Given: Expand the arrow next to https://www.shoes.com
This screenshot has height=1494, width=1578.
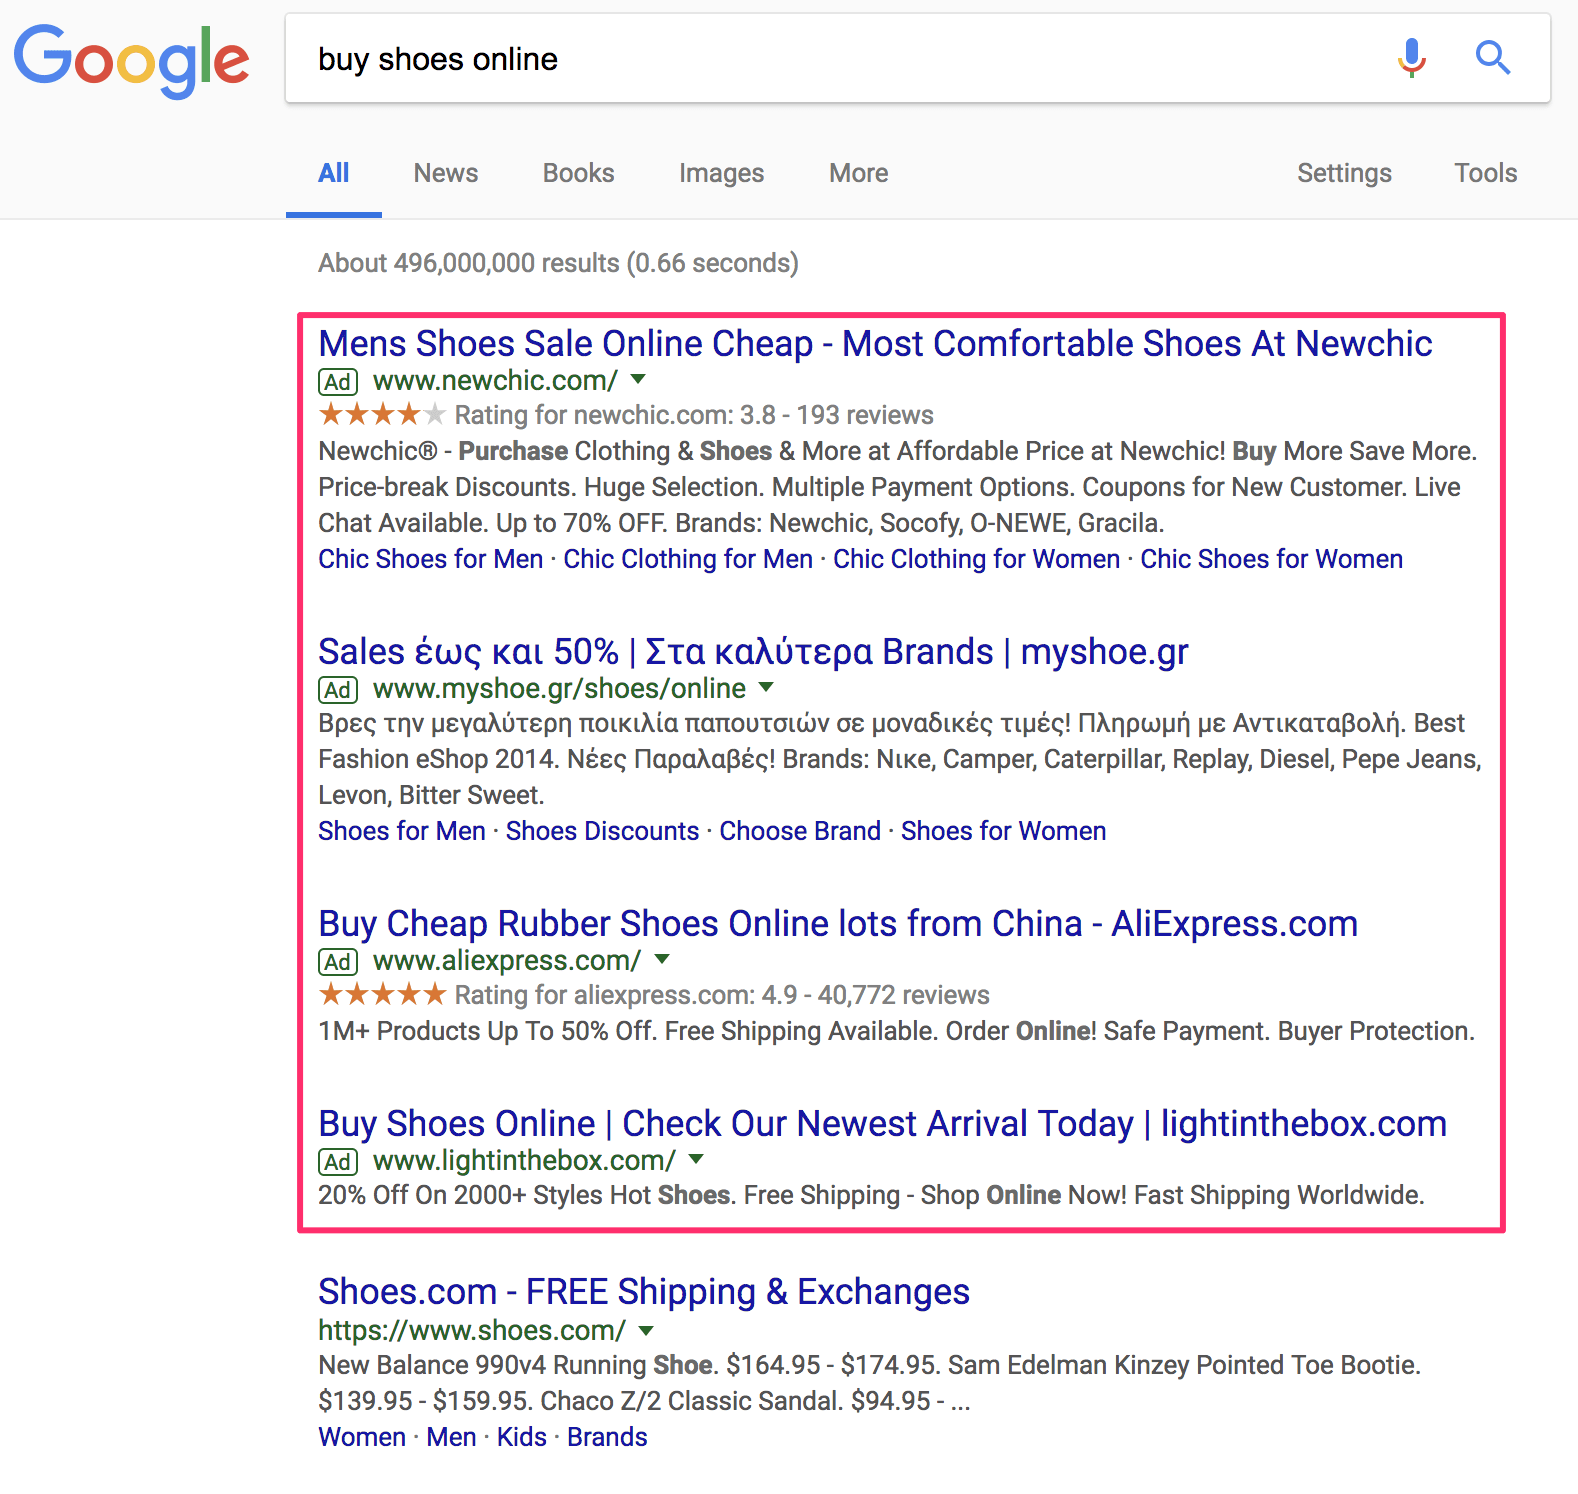Looking at the screenshot, I should 646,1331.
